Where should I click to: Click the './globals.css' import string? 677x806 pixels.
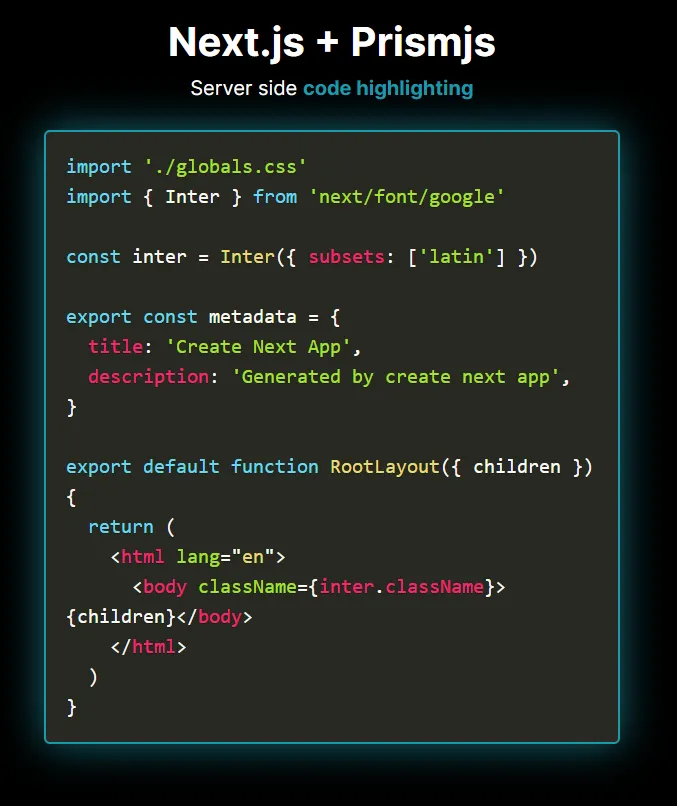coord(225,167)
